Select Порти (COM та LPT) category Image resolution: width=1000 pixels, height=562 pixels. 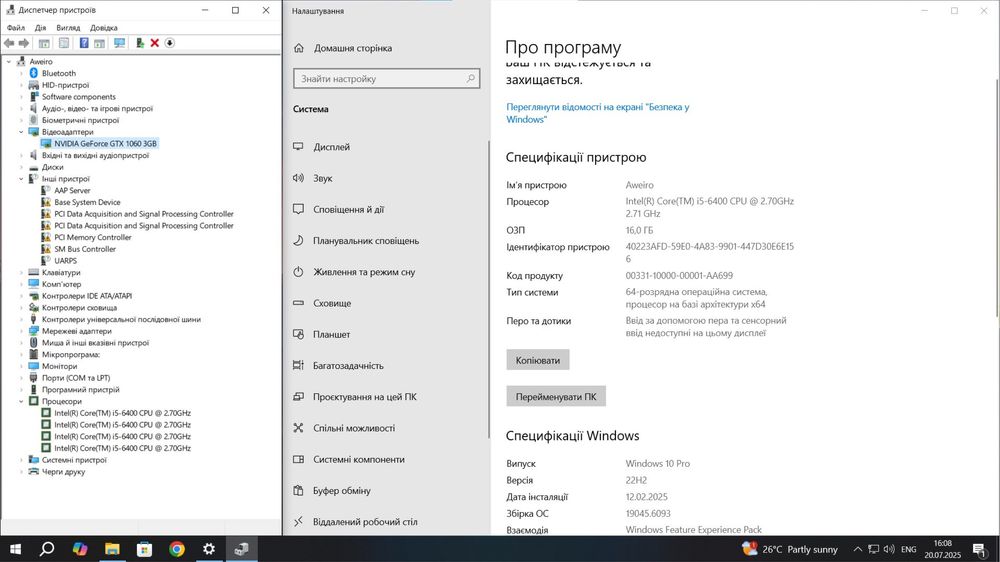click(75, 378)
